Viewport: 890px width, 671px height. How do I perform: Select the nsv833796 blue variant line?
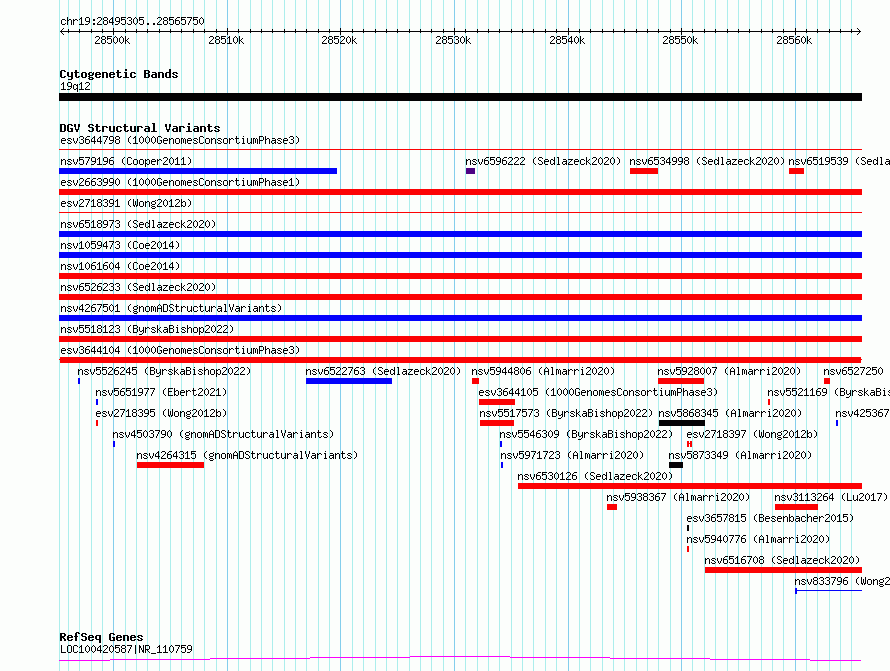point(829,591)
